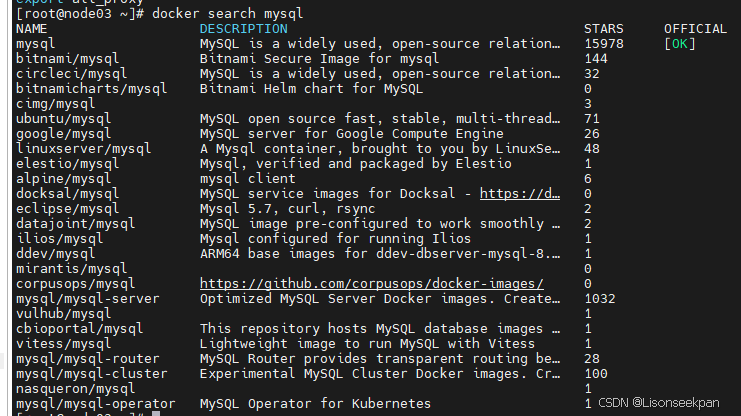The image size is (741, 416).
Task: Select the DESCRIPTION column header
Action: tap(243, 29)
